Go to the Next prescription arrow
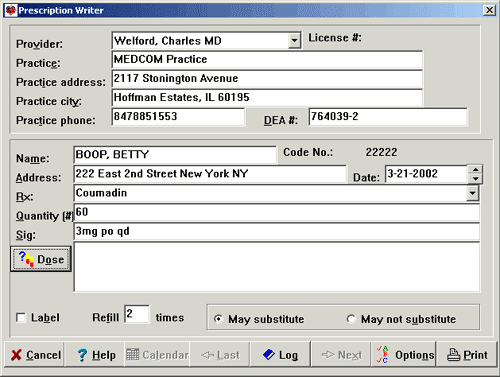The width and height of the screenshot is (500, 377). (x=341, y=355)
